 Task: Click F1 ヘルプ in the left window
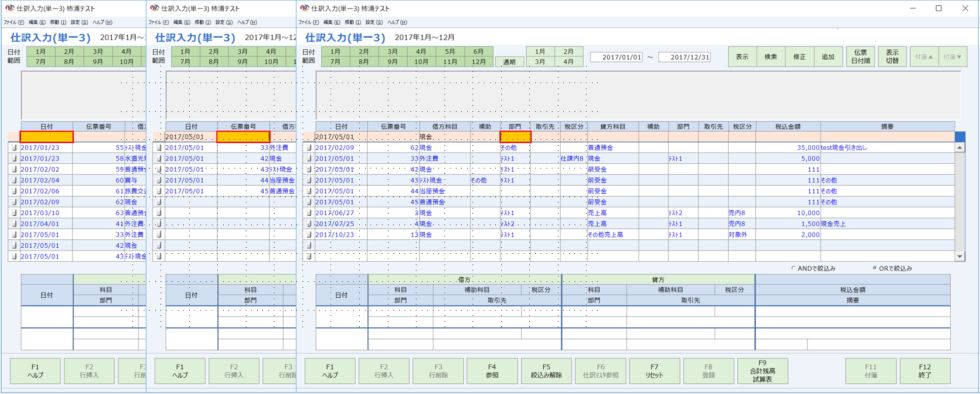pos(36,371)
